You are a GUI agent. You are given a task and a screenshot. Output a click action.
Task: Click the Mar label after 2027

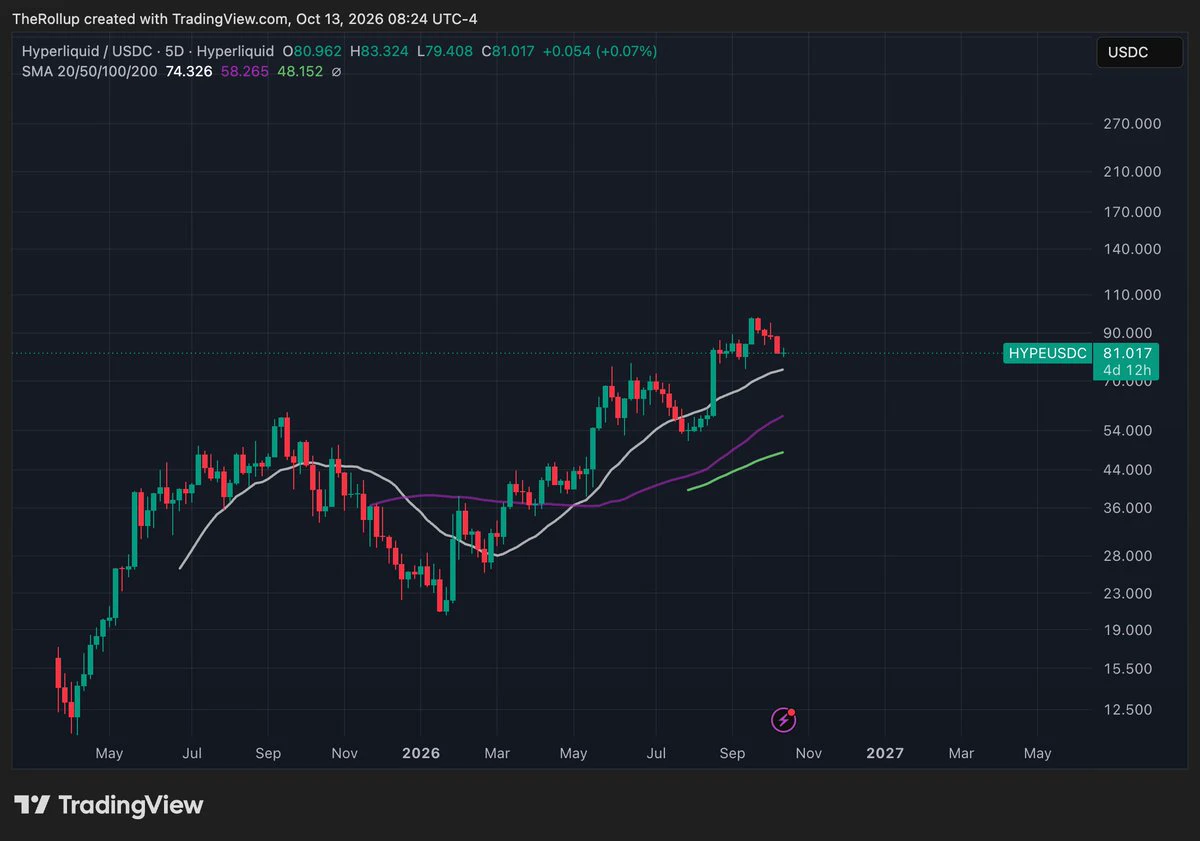point(961,753)
